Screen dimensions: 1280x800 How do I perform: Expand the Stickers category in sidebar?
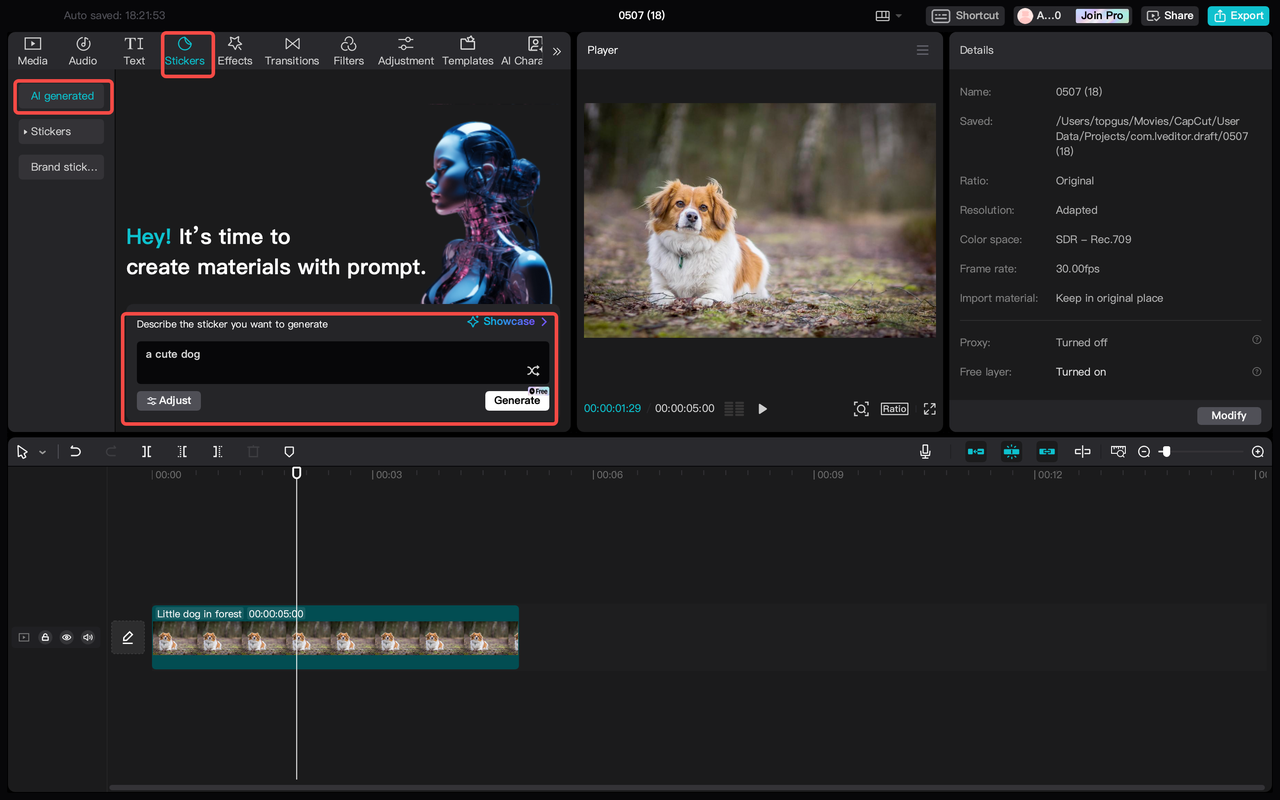(61, 131)
